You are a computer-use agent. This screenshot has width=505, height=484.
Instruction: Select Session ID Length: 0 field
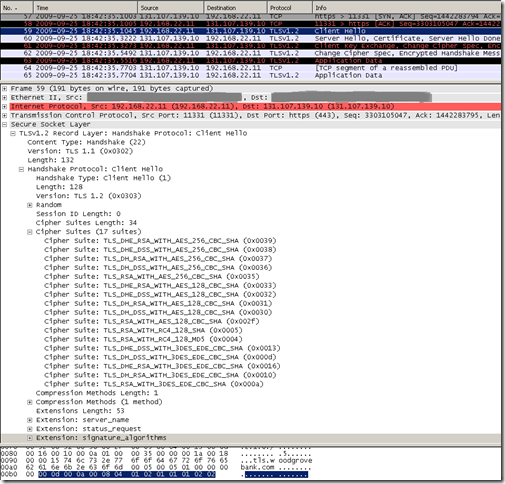(x=78, y=214)
